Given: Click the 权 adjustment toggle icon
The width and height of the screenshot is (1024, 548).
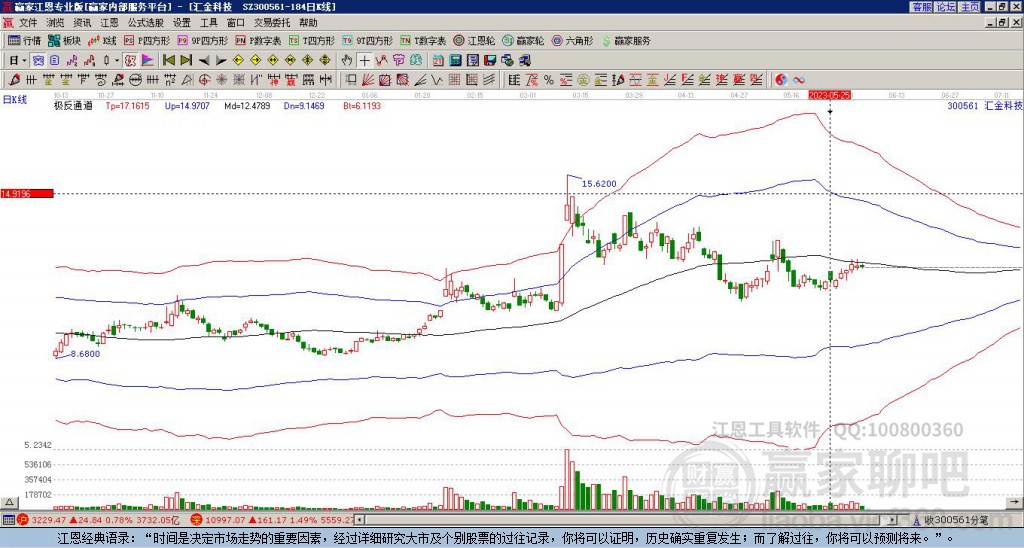Looking at the screenshot, I should (x=130, y=61).
